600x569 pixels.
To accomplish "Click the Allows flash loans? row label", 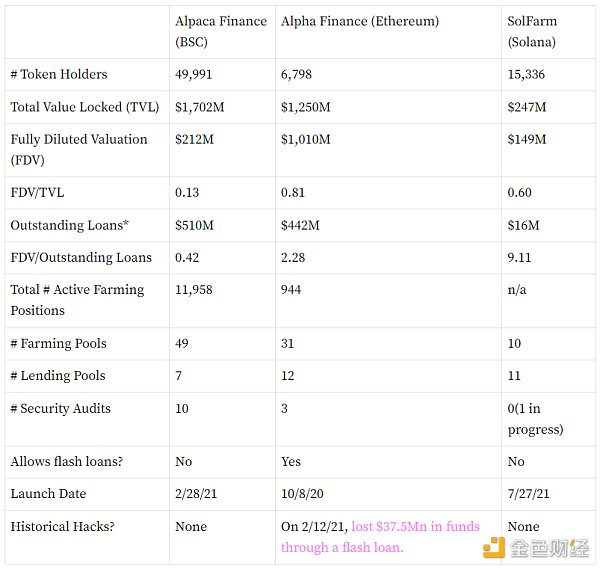I will [67, 461].
